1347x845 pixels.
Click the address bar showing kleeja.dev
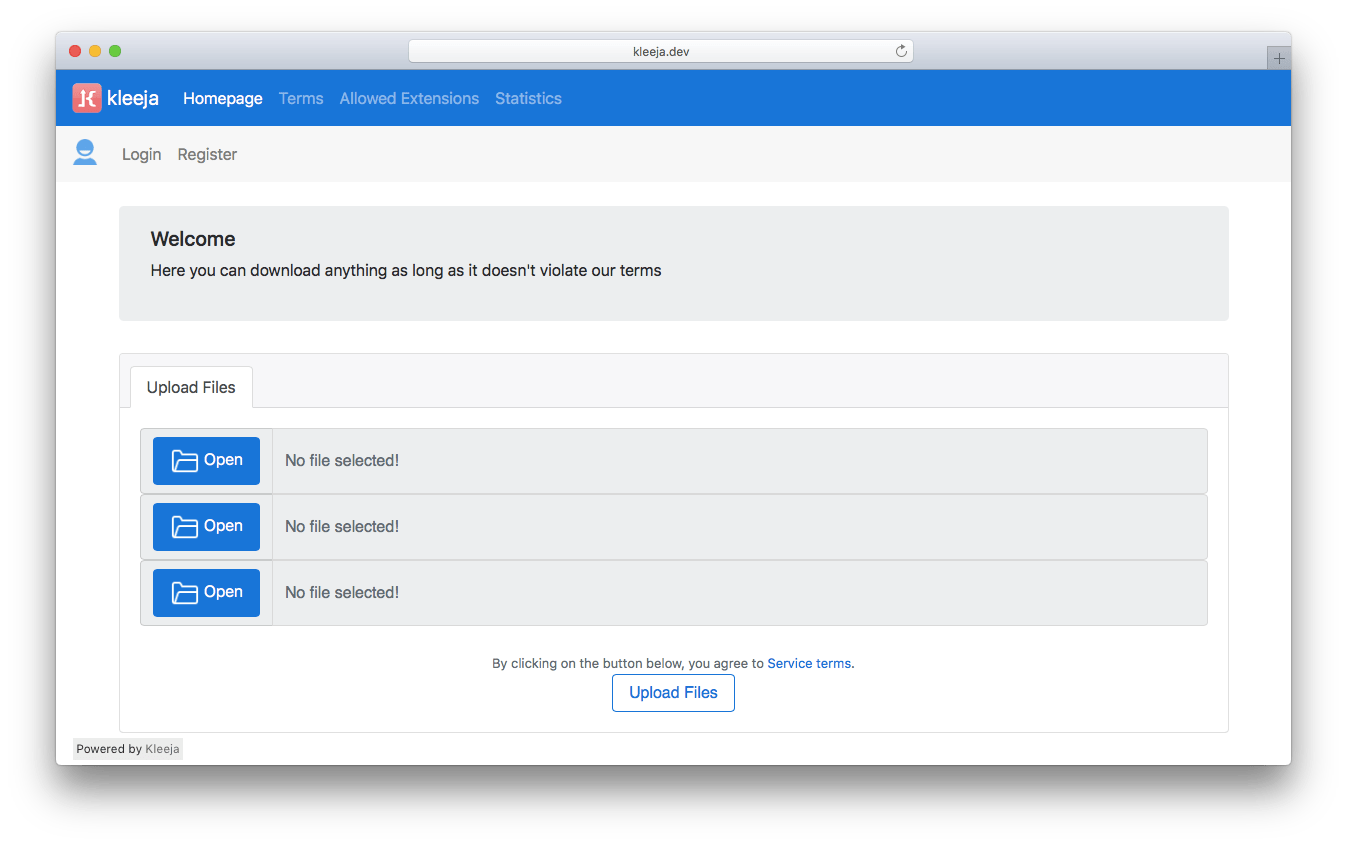click(x=661, y=50)
